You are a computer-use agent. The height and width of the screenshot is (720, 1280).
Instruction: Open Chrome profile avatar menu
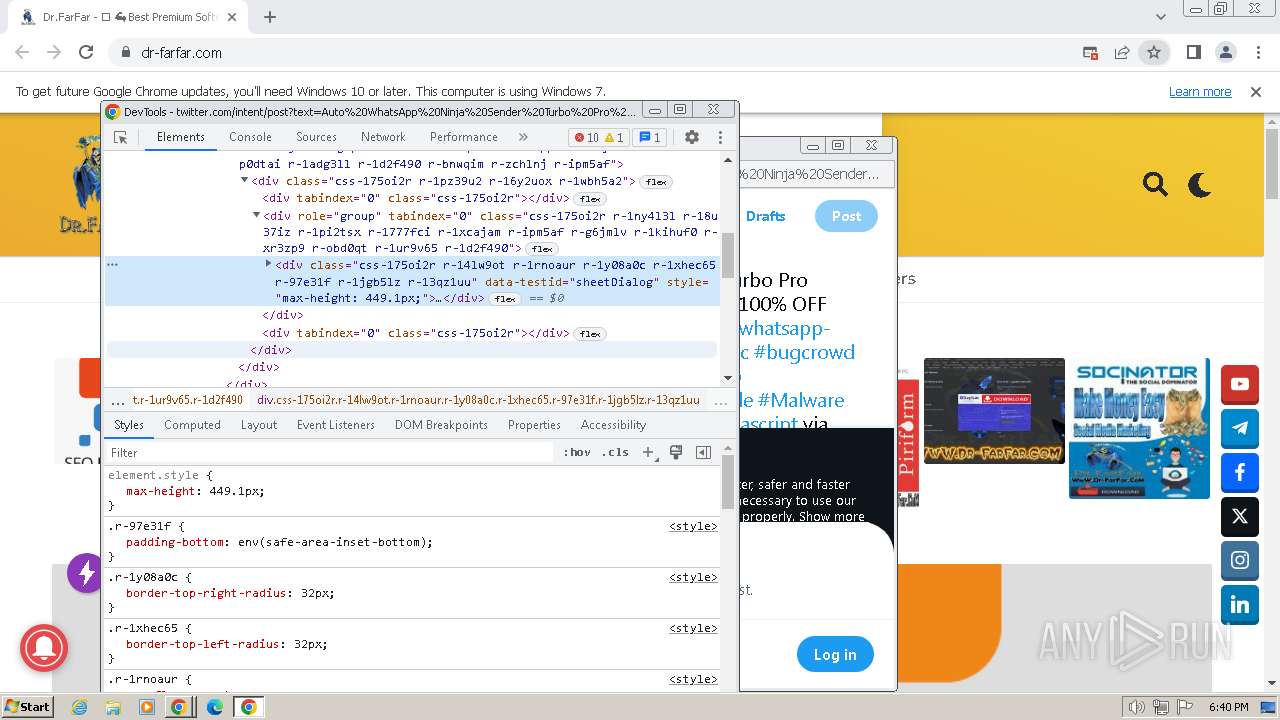1225,52
